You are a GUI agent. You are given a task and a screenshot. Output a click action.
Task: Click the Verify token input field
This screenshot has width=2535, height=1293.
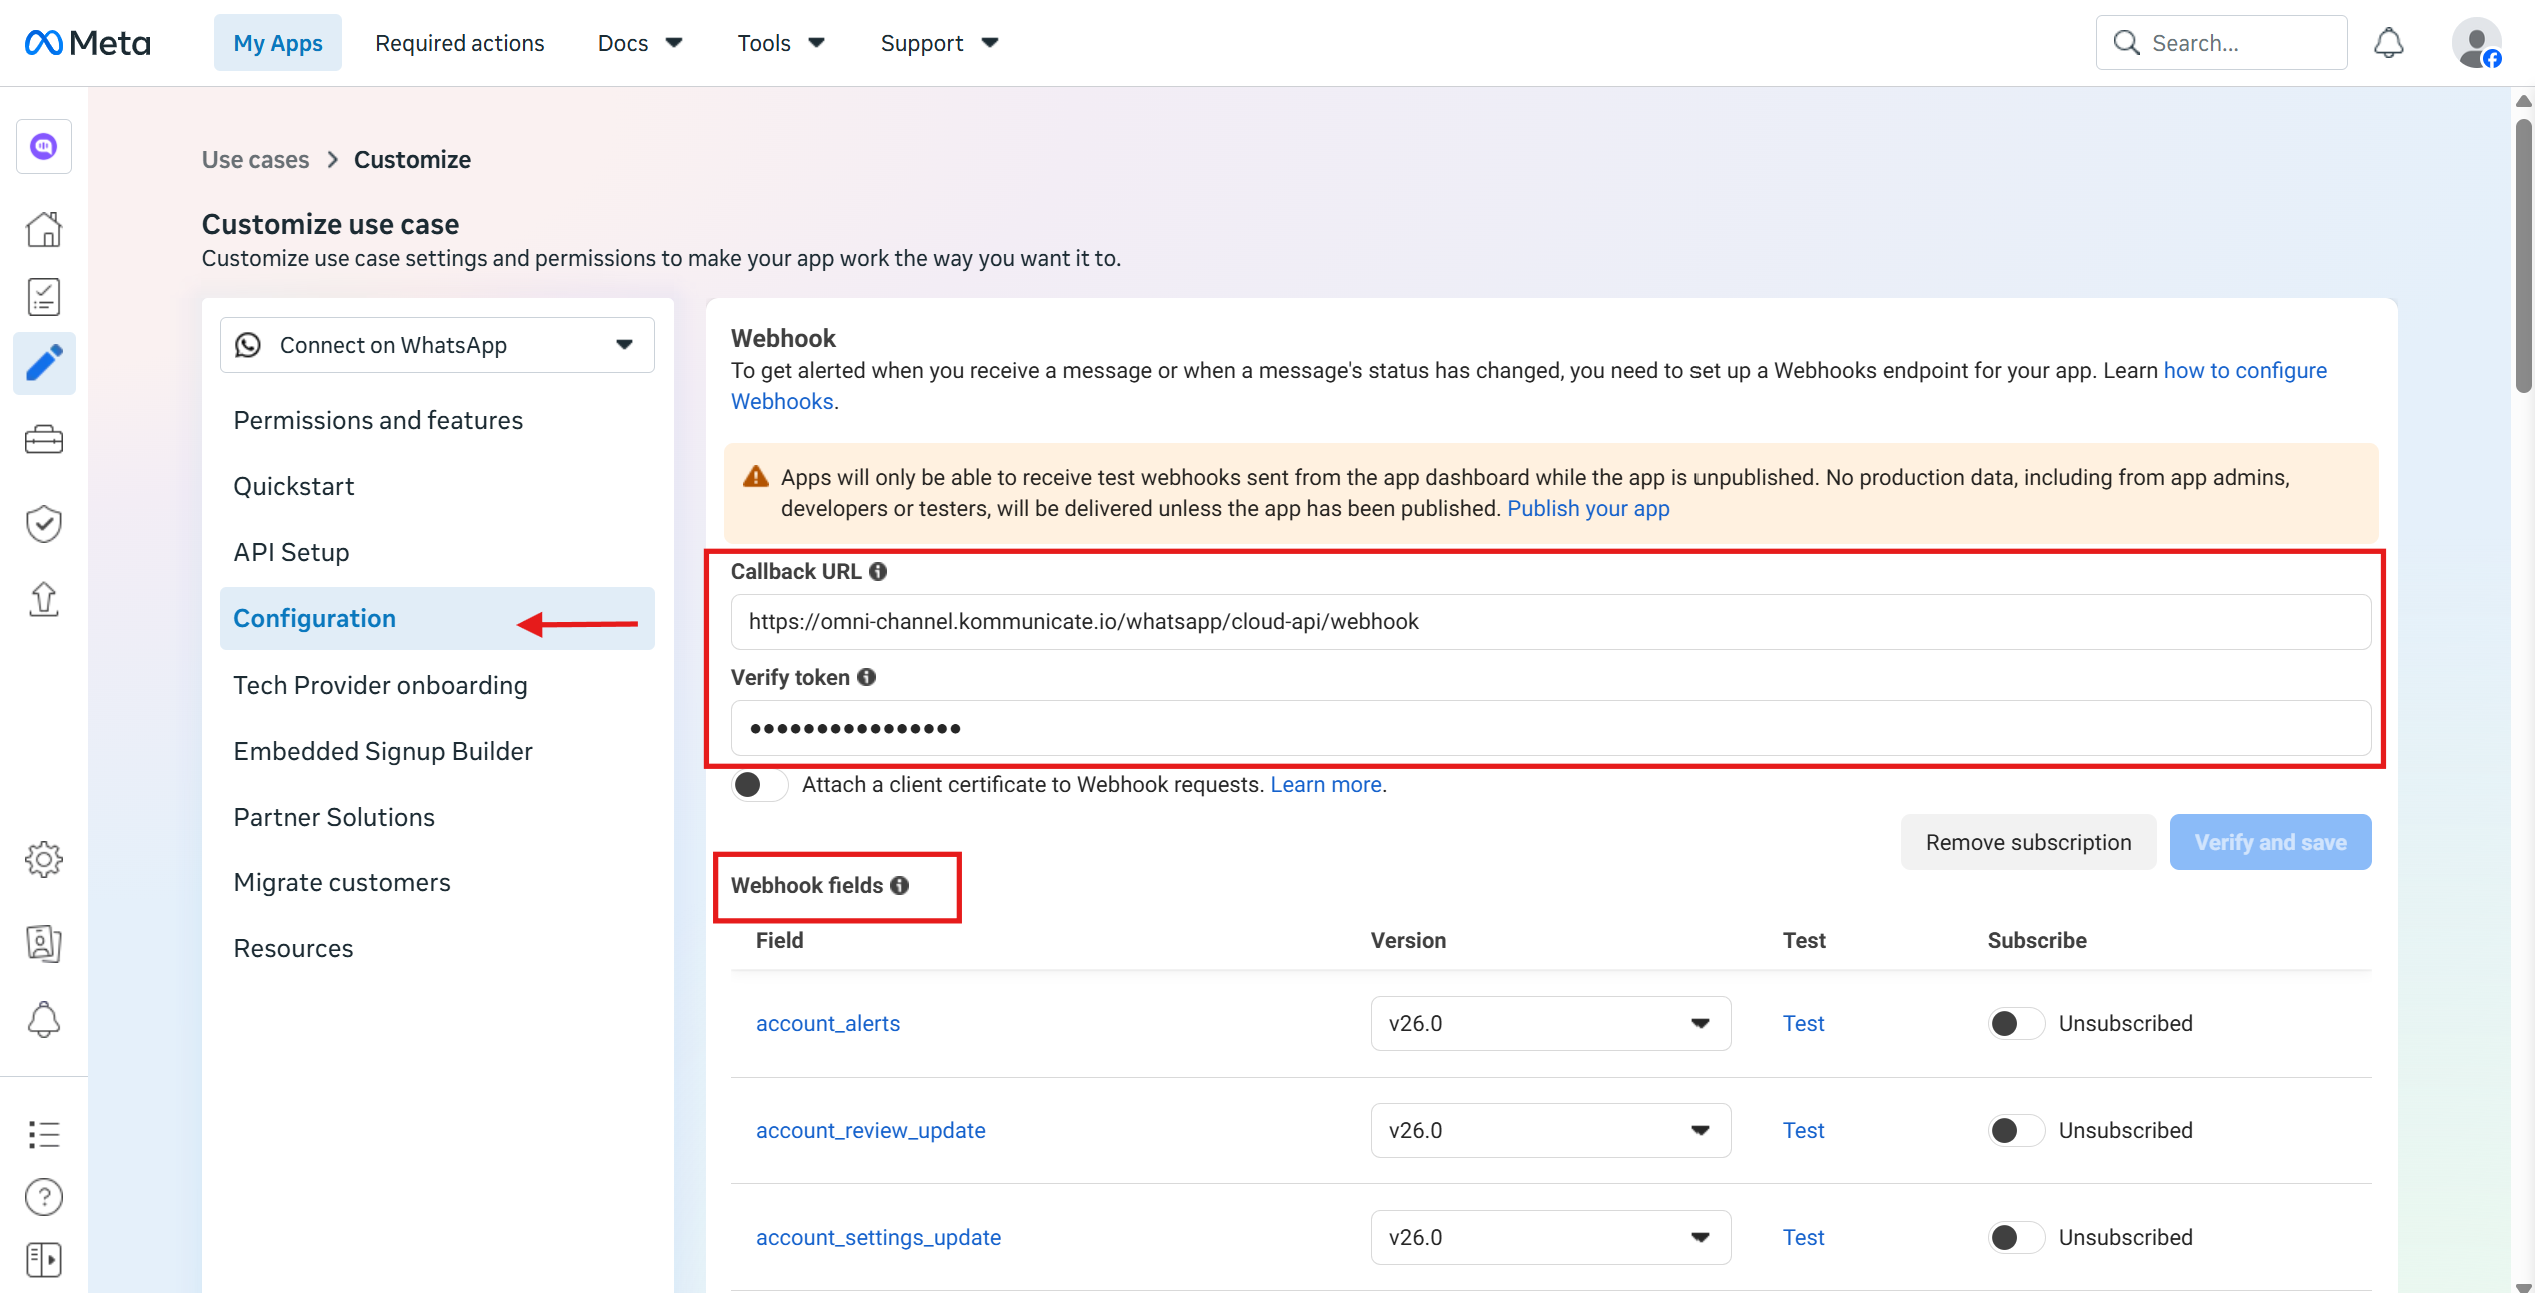pyautogui.click(x=1551, y=728)
